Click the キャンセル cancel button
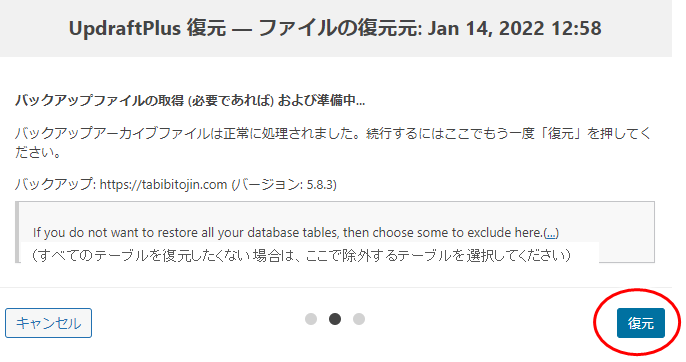Viewport: 686px width, 362px height. click(x=49, y=323)
